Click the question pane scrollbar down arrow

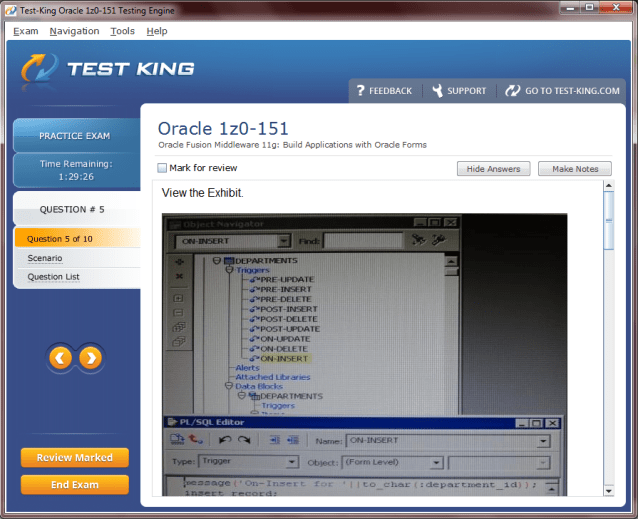608,491
